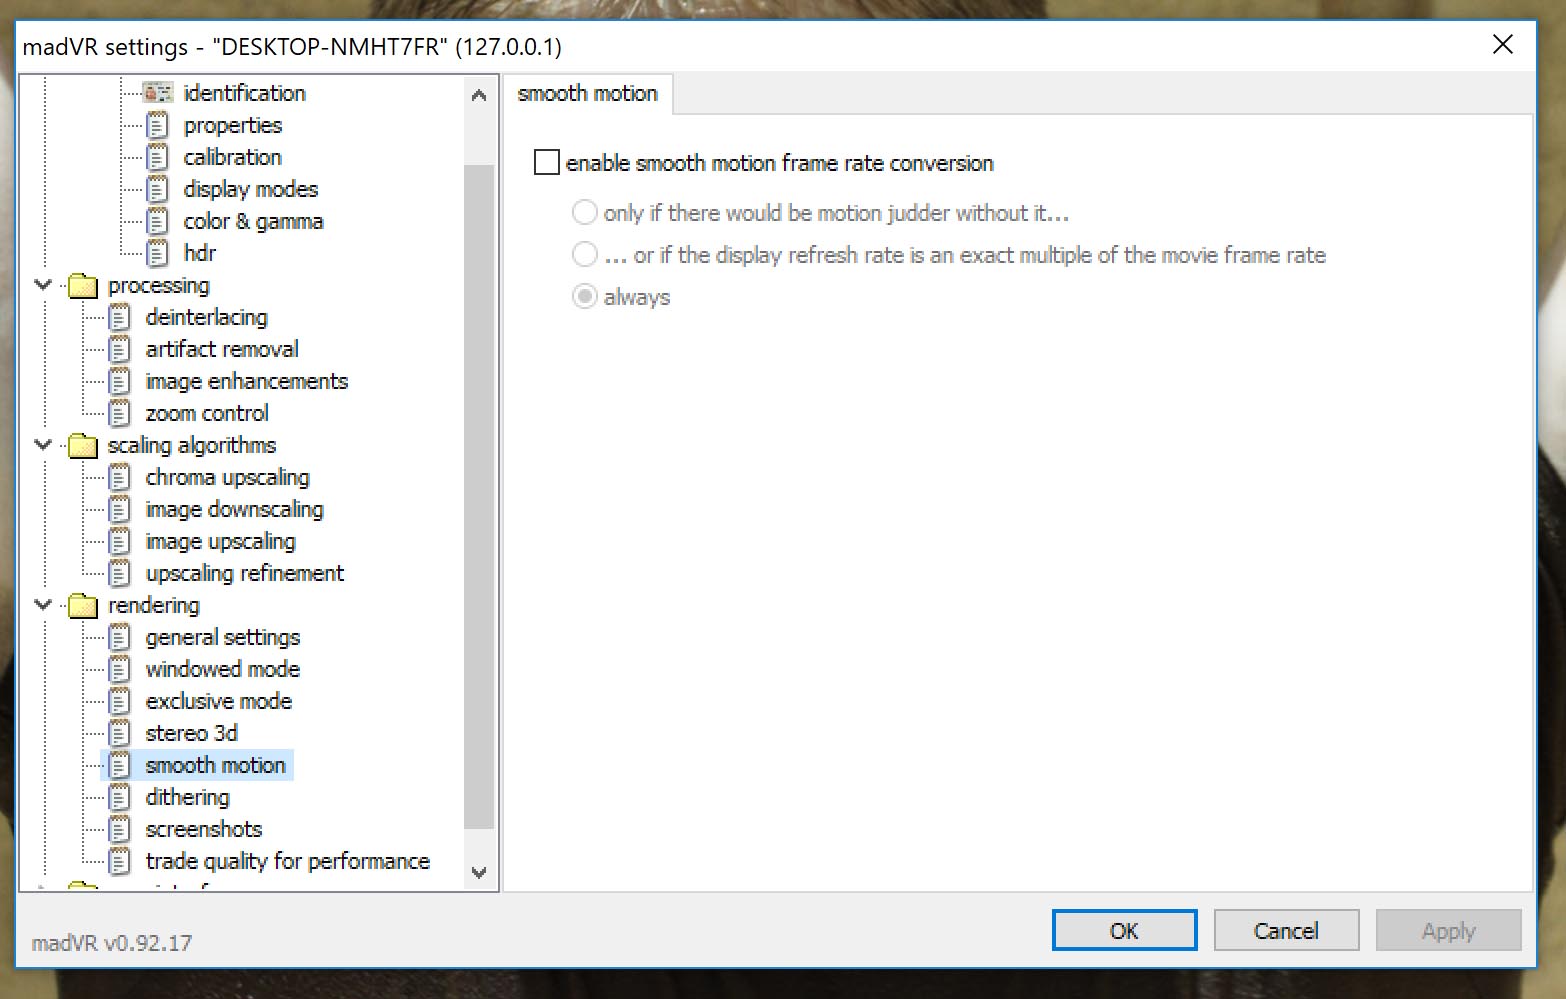
Task: Click the general settings page icon
Action: 119,637
